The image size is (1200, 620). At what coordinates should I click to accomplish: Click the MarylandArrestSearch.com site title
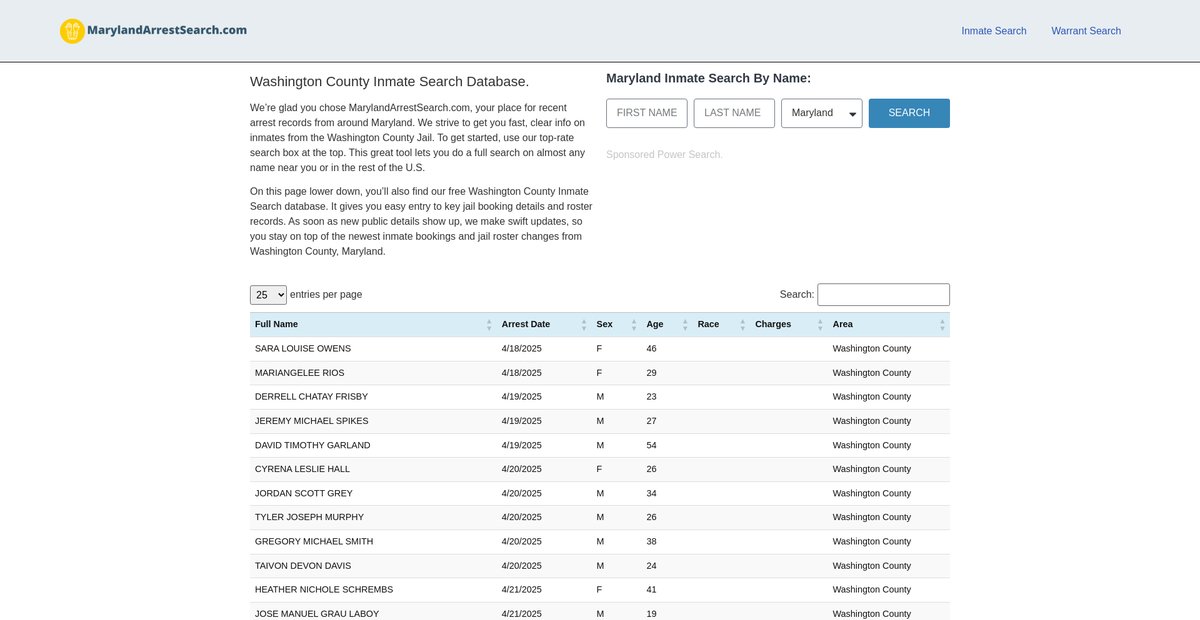tap(167, 30)
